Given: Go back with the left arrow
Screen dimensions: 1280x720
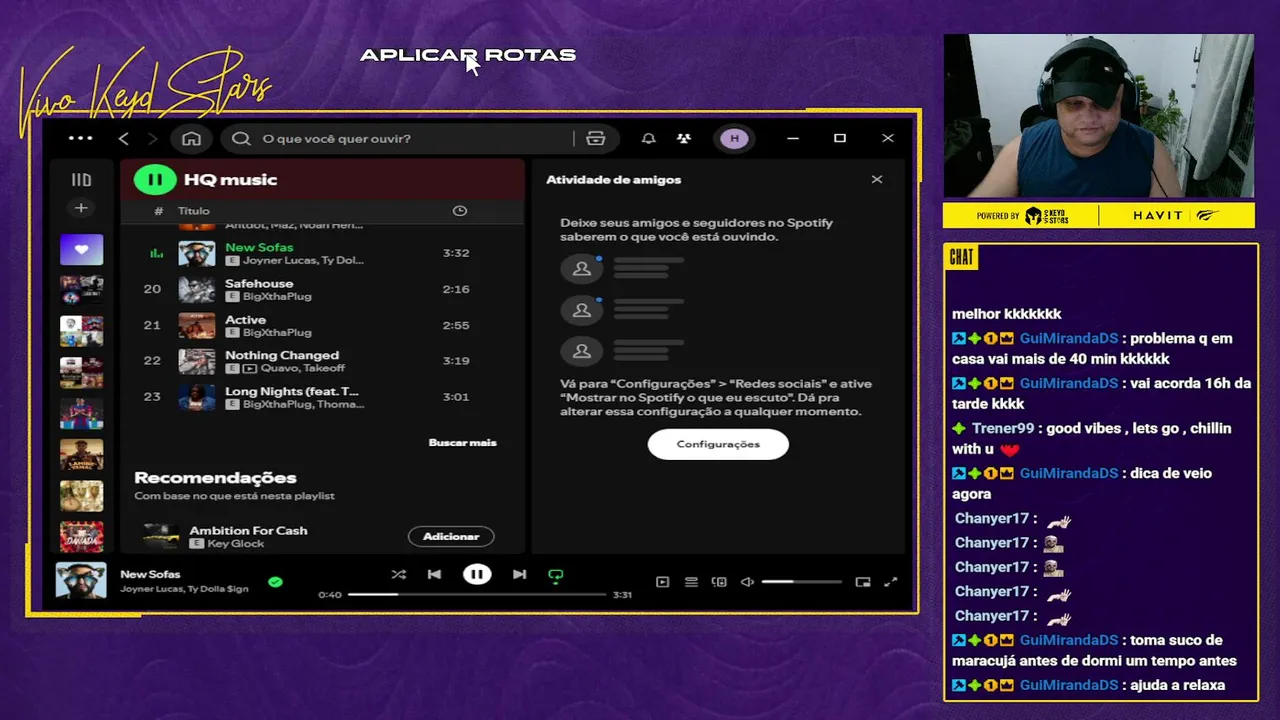Looking at the screenshot, I should point(124,139).
